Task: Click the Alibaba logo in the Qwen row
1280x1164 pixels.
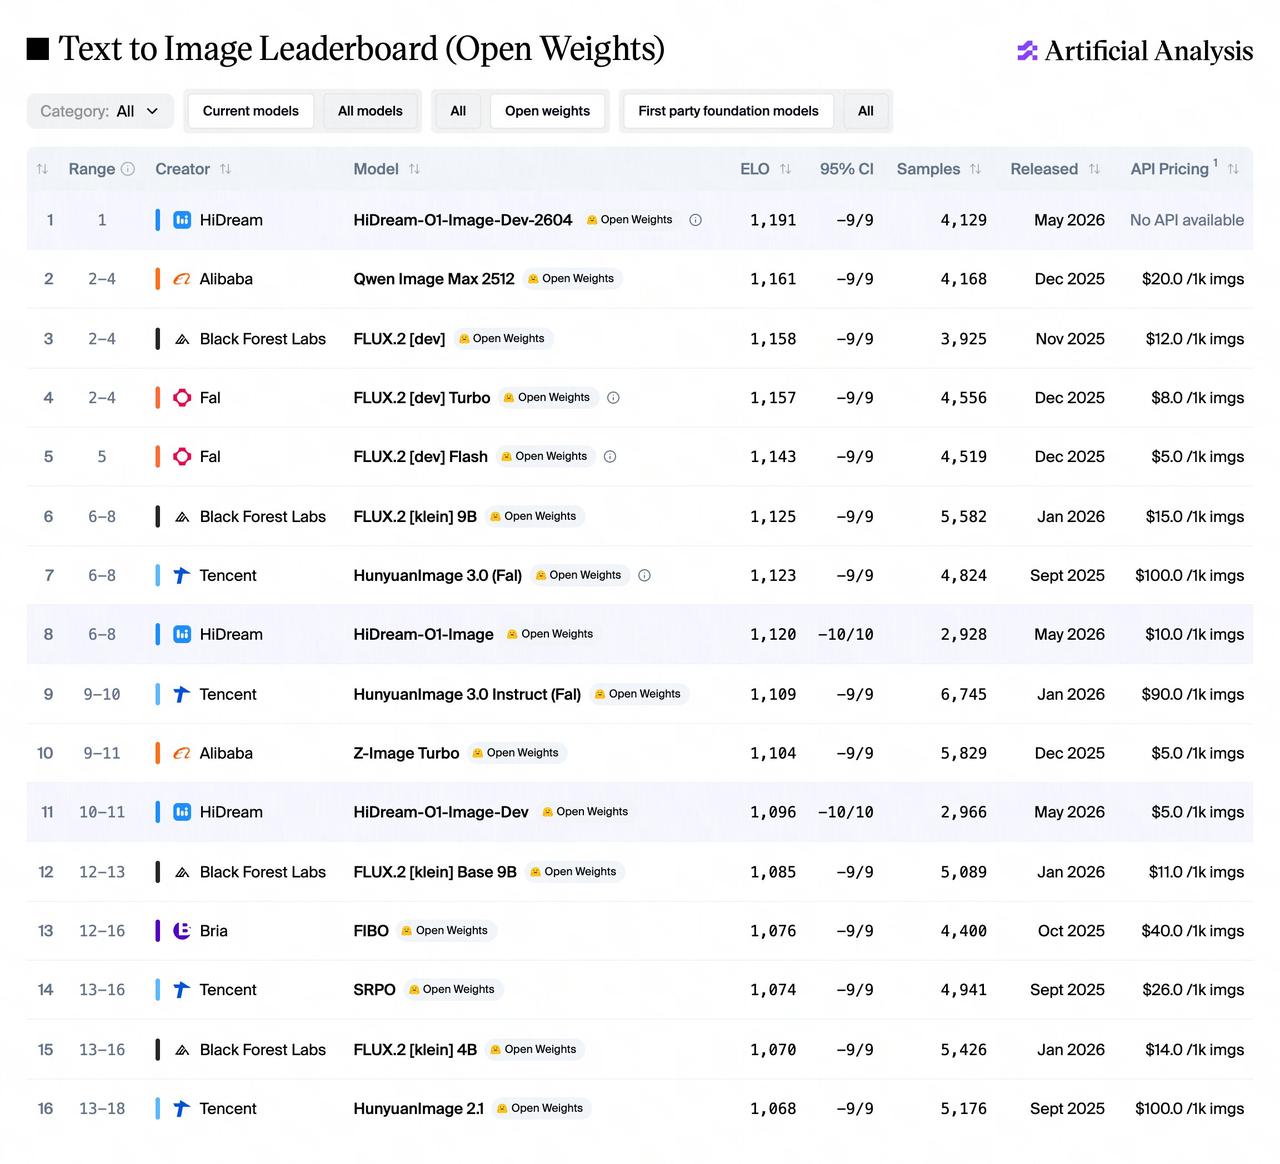Action: tap(182, 279)
